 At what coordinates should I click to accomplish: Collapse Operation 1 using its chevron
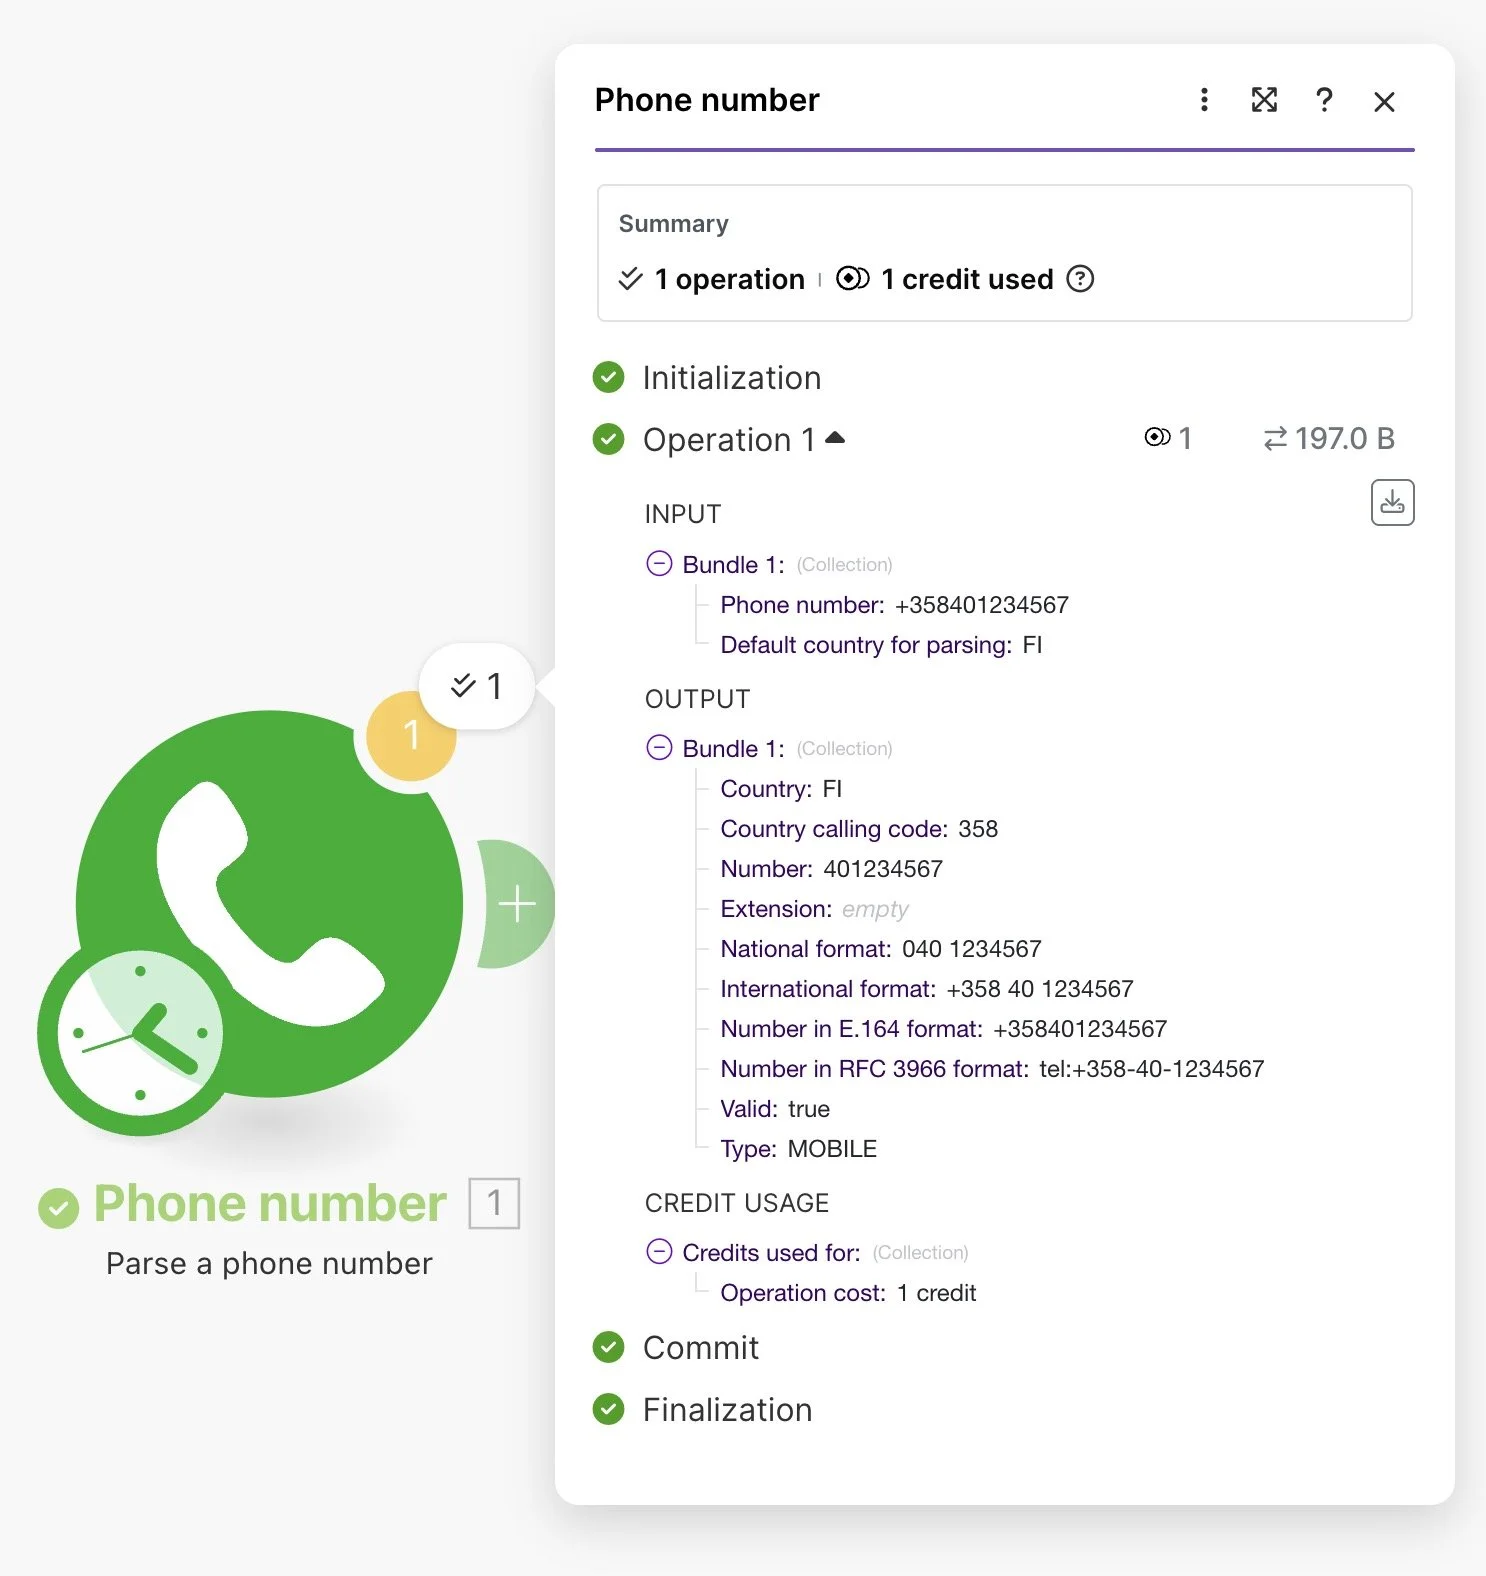coord(836,438)
